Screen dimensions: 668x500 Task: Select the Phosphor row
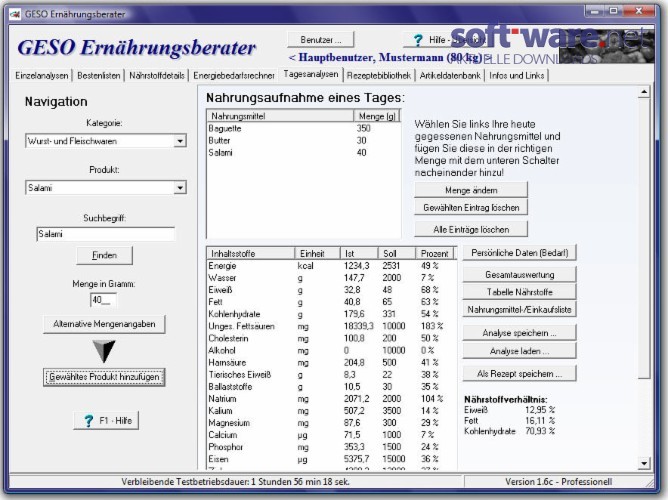tap(331, 447)
